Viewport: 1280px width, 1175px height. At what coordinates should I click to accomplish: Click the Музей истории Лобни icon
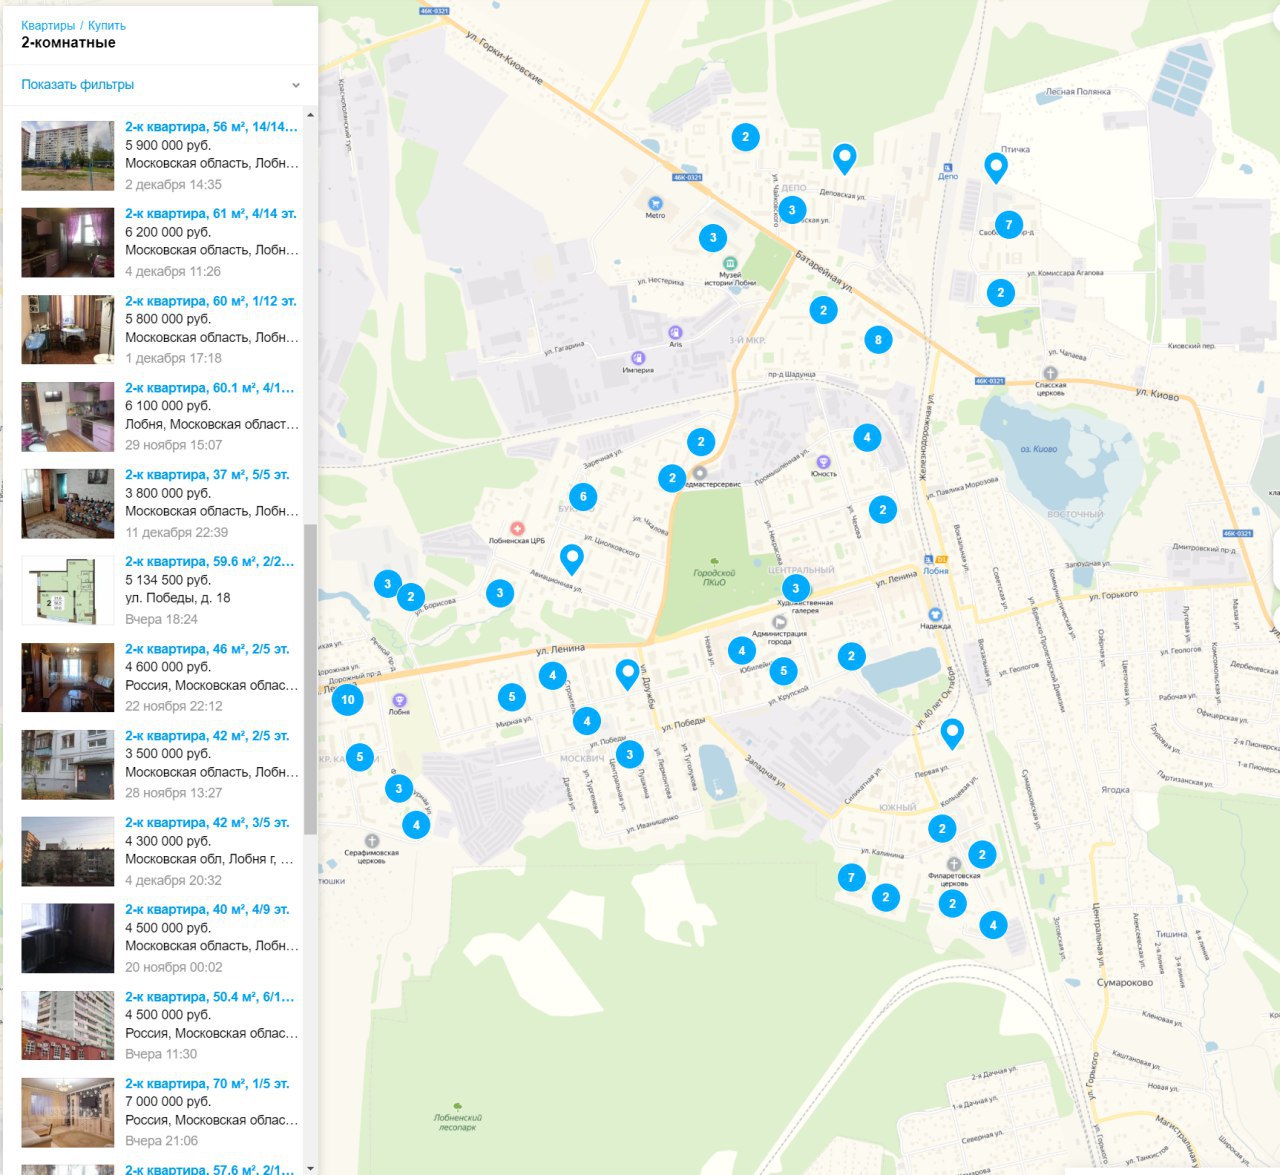click(x=730, y=263)
